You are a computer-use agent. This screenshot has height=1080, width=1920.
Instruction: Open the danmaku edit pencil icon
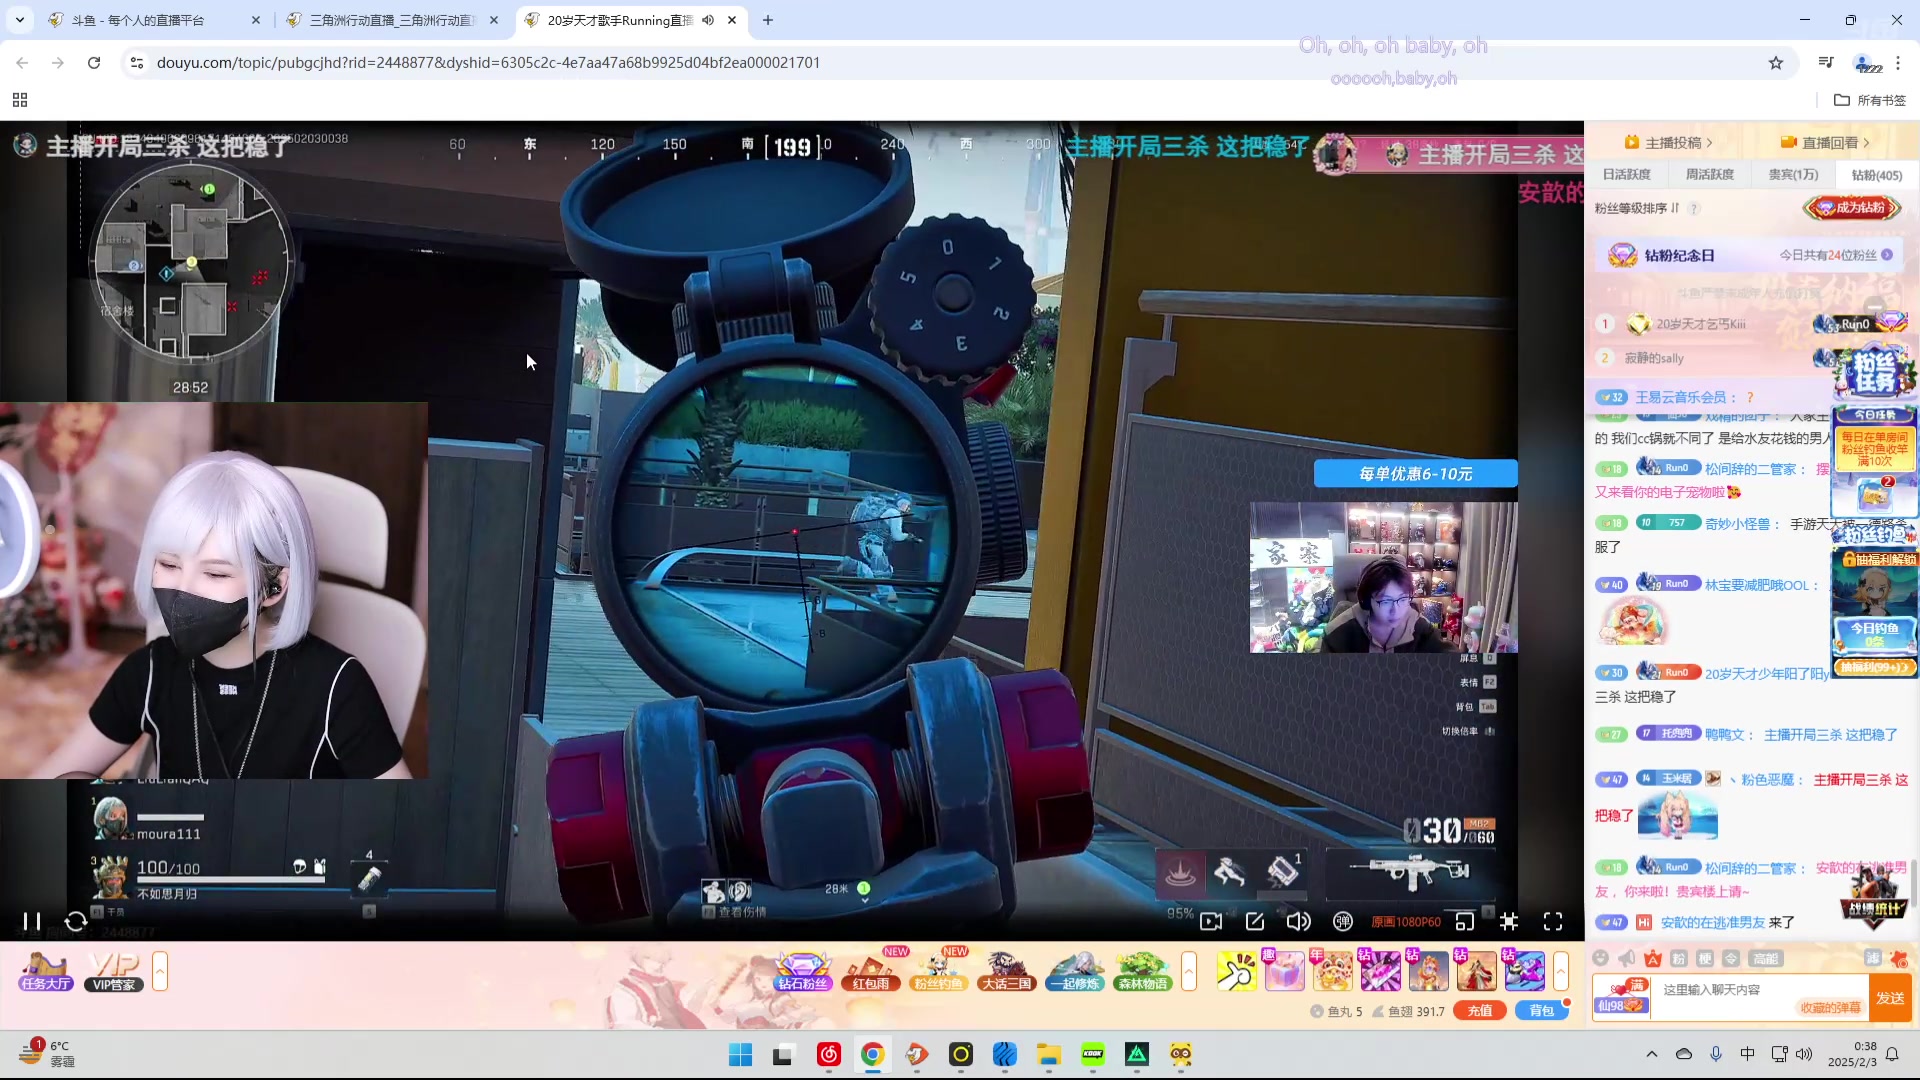(x=1255, y=921)
